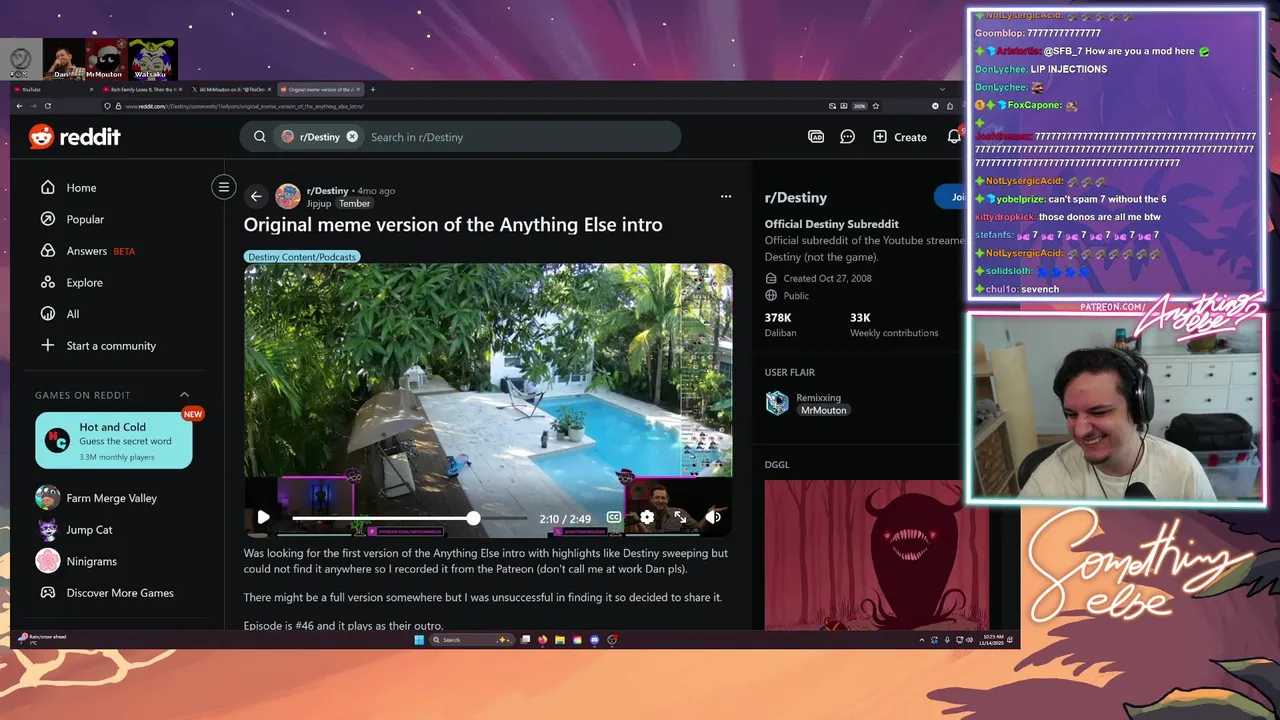Click the post title text

coord(453,225)
